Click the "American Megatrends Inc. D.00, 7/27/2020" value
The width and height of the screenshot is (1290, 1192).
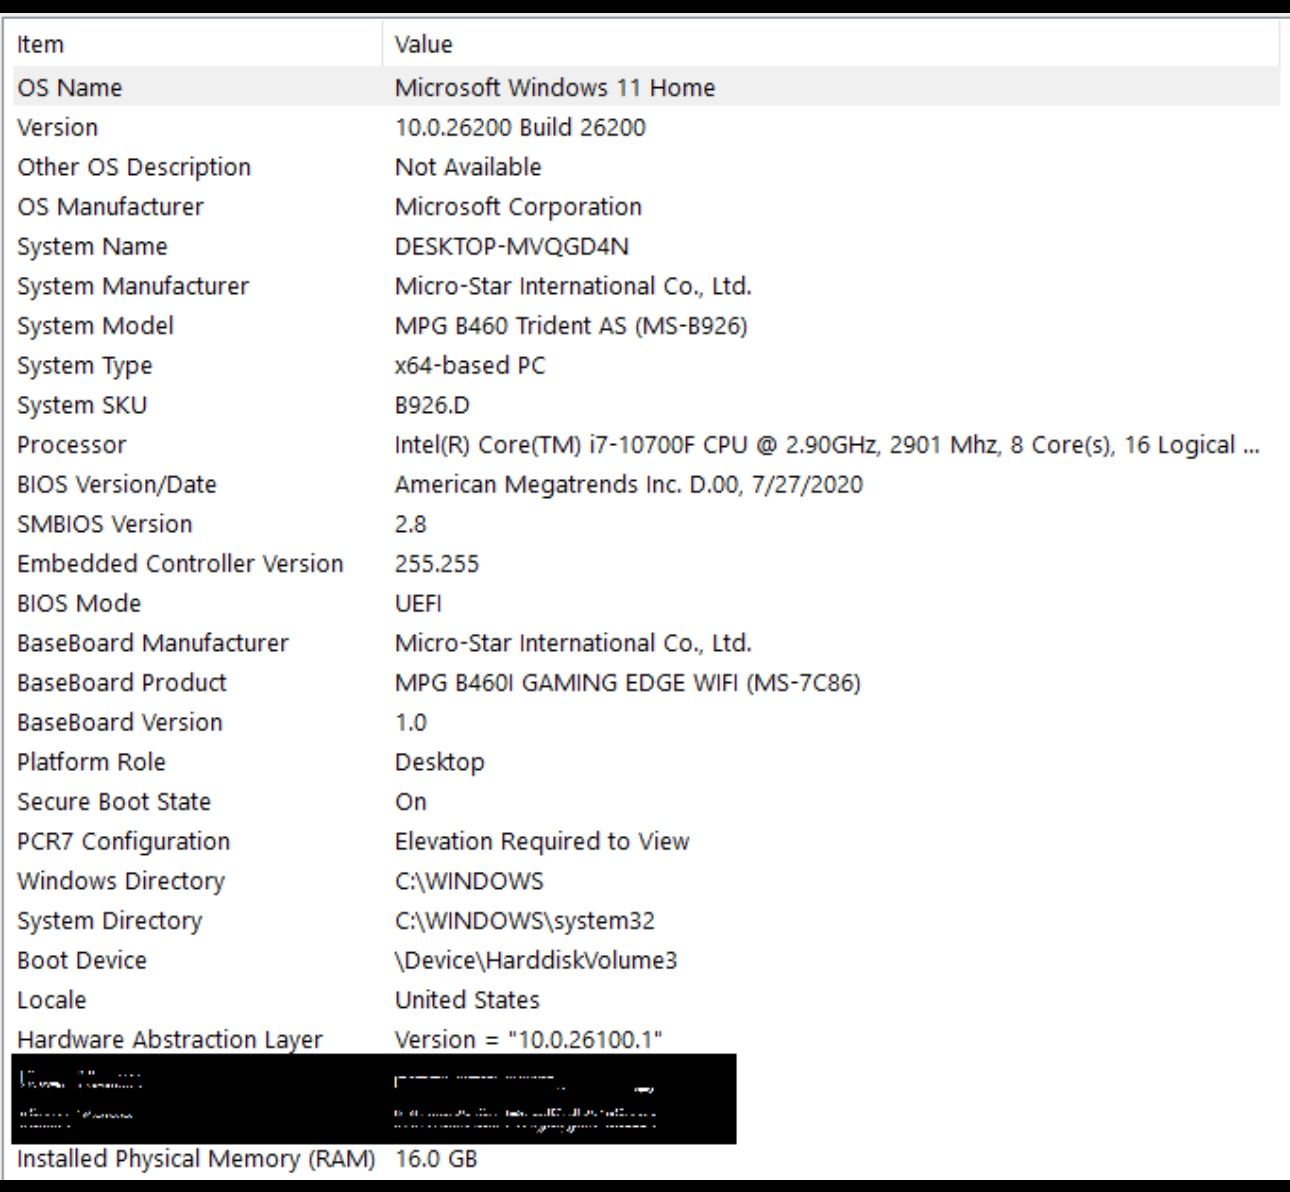[x=629, y=485]
